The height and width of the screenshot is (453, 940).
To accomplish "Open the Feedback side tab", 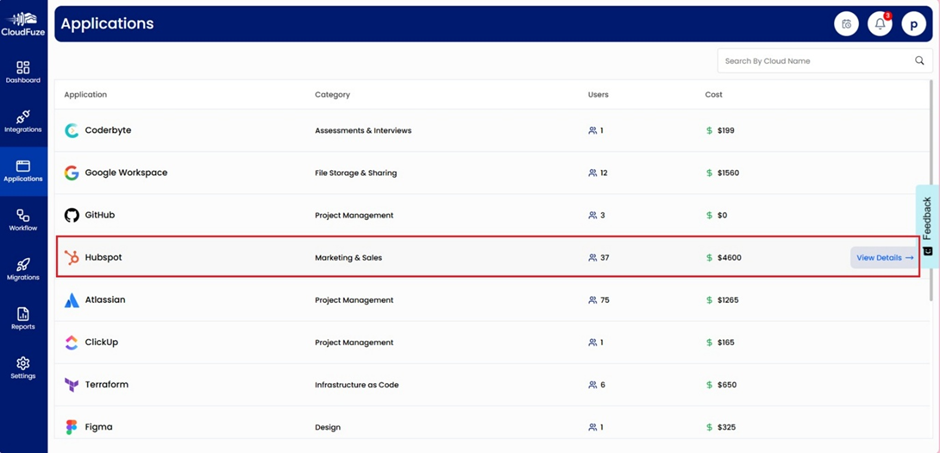I will [x=927, y=225].
